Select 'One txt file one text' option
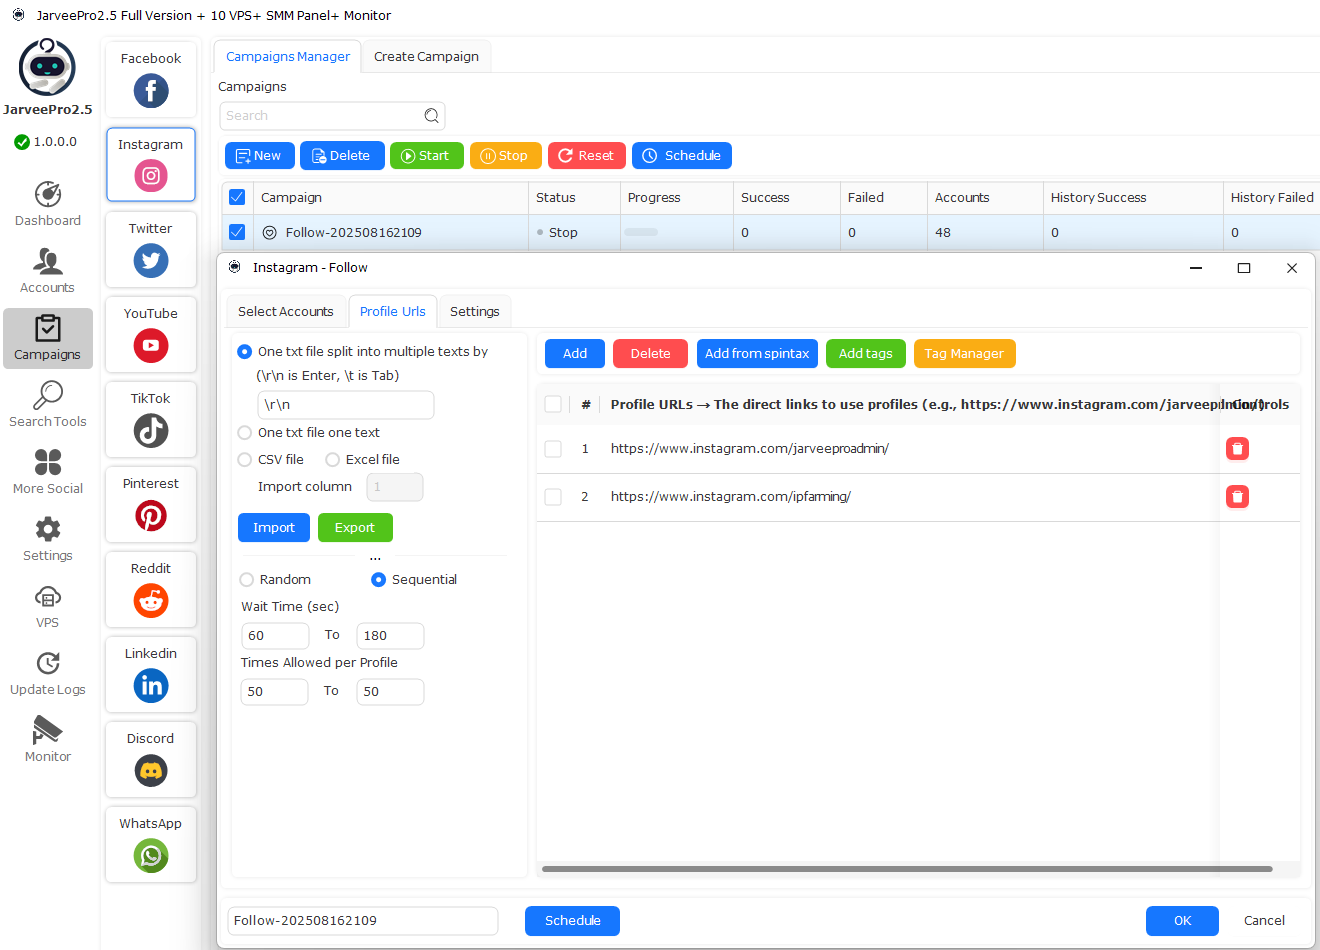This screenshot has height=950, width=1320. pyautogui.click(x=245, y=433)
